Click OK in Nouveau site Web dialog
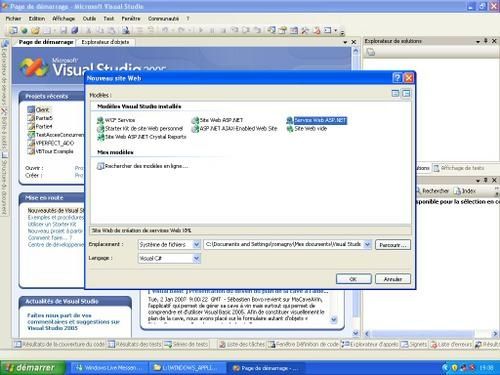 tap(353, 279)
